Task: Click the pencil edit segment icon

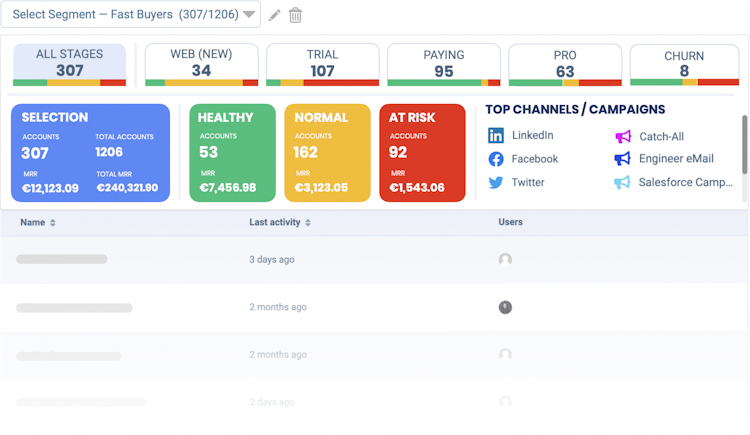Action: tap(275, 15)
